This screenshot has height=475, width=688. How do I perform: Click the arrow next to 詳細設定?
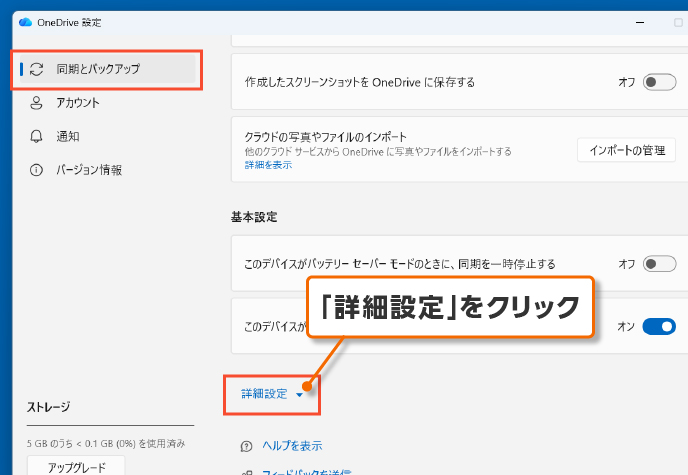click(x=299, y=395)
